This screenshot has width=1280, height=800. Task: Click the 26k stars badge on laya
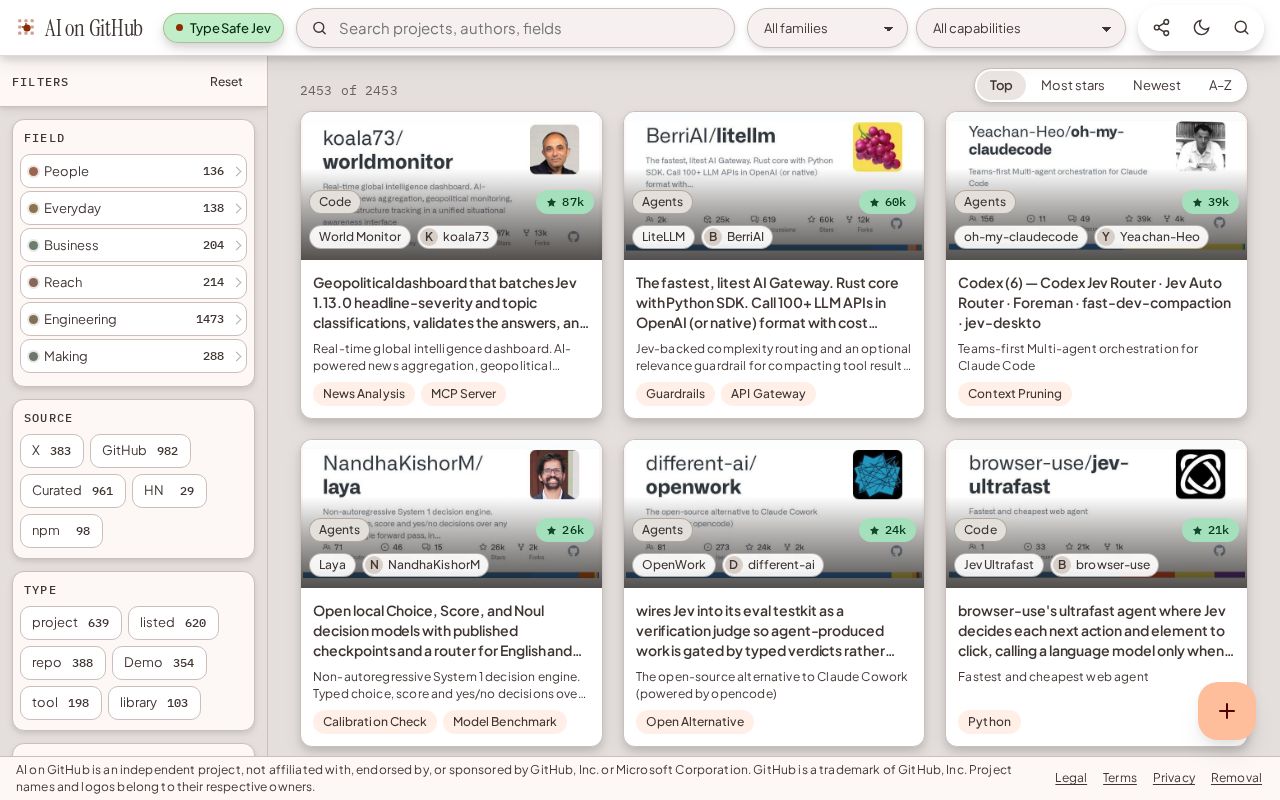[x=565, y=530]
